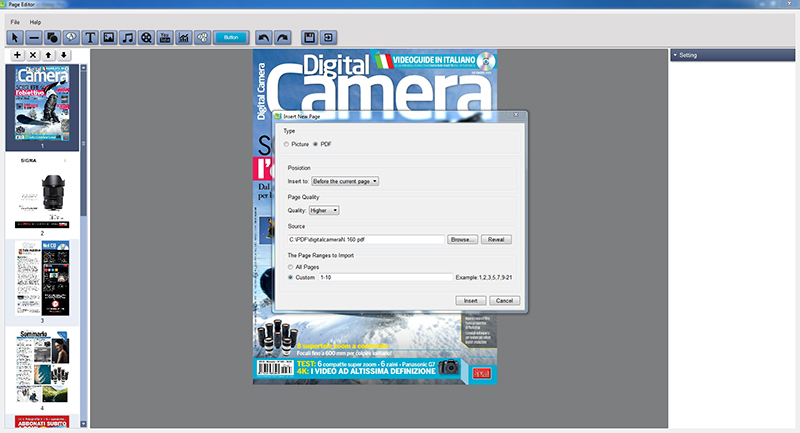Viewport: 800px width, 433px height.
Task: Select the callout bubble tool
Action: coord(71,37)
